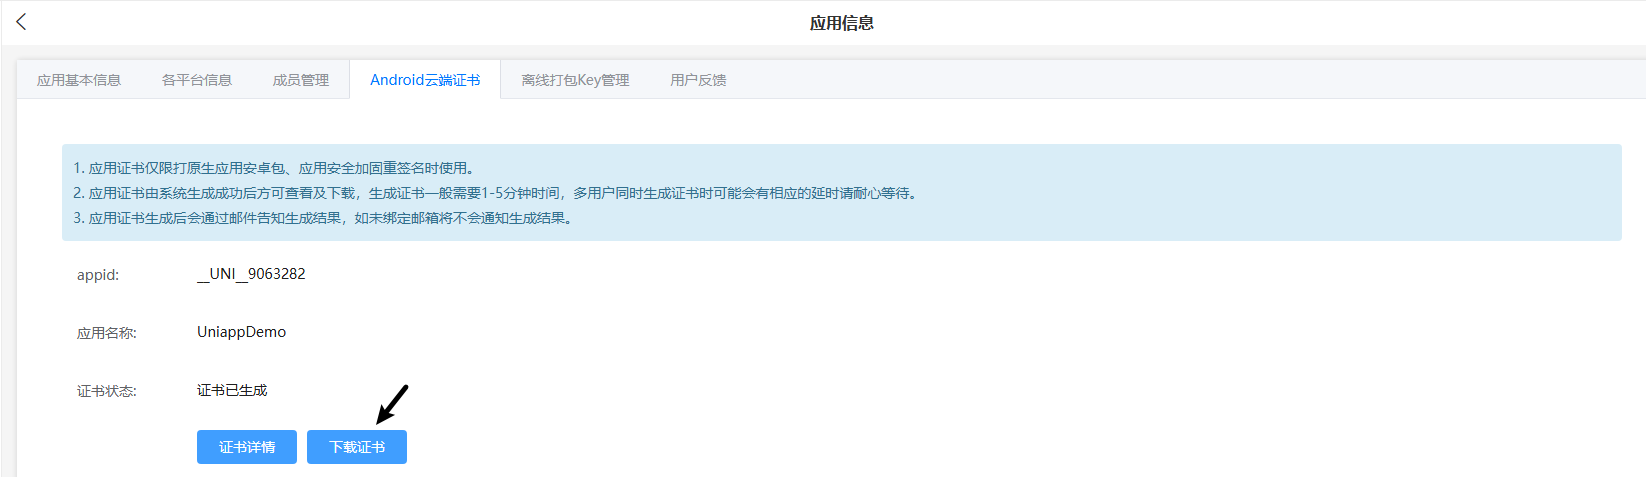Click the appid value __UNI__9063282
Screen dimensions: 1646x477
(251, 274)
